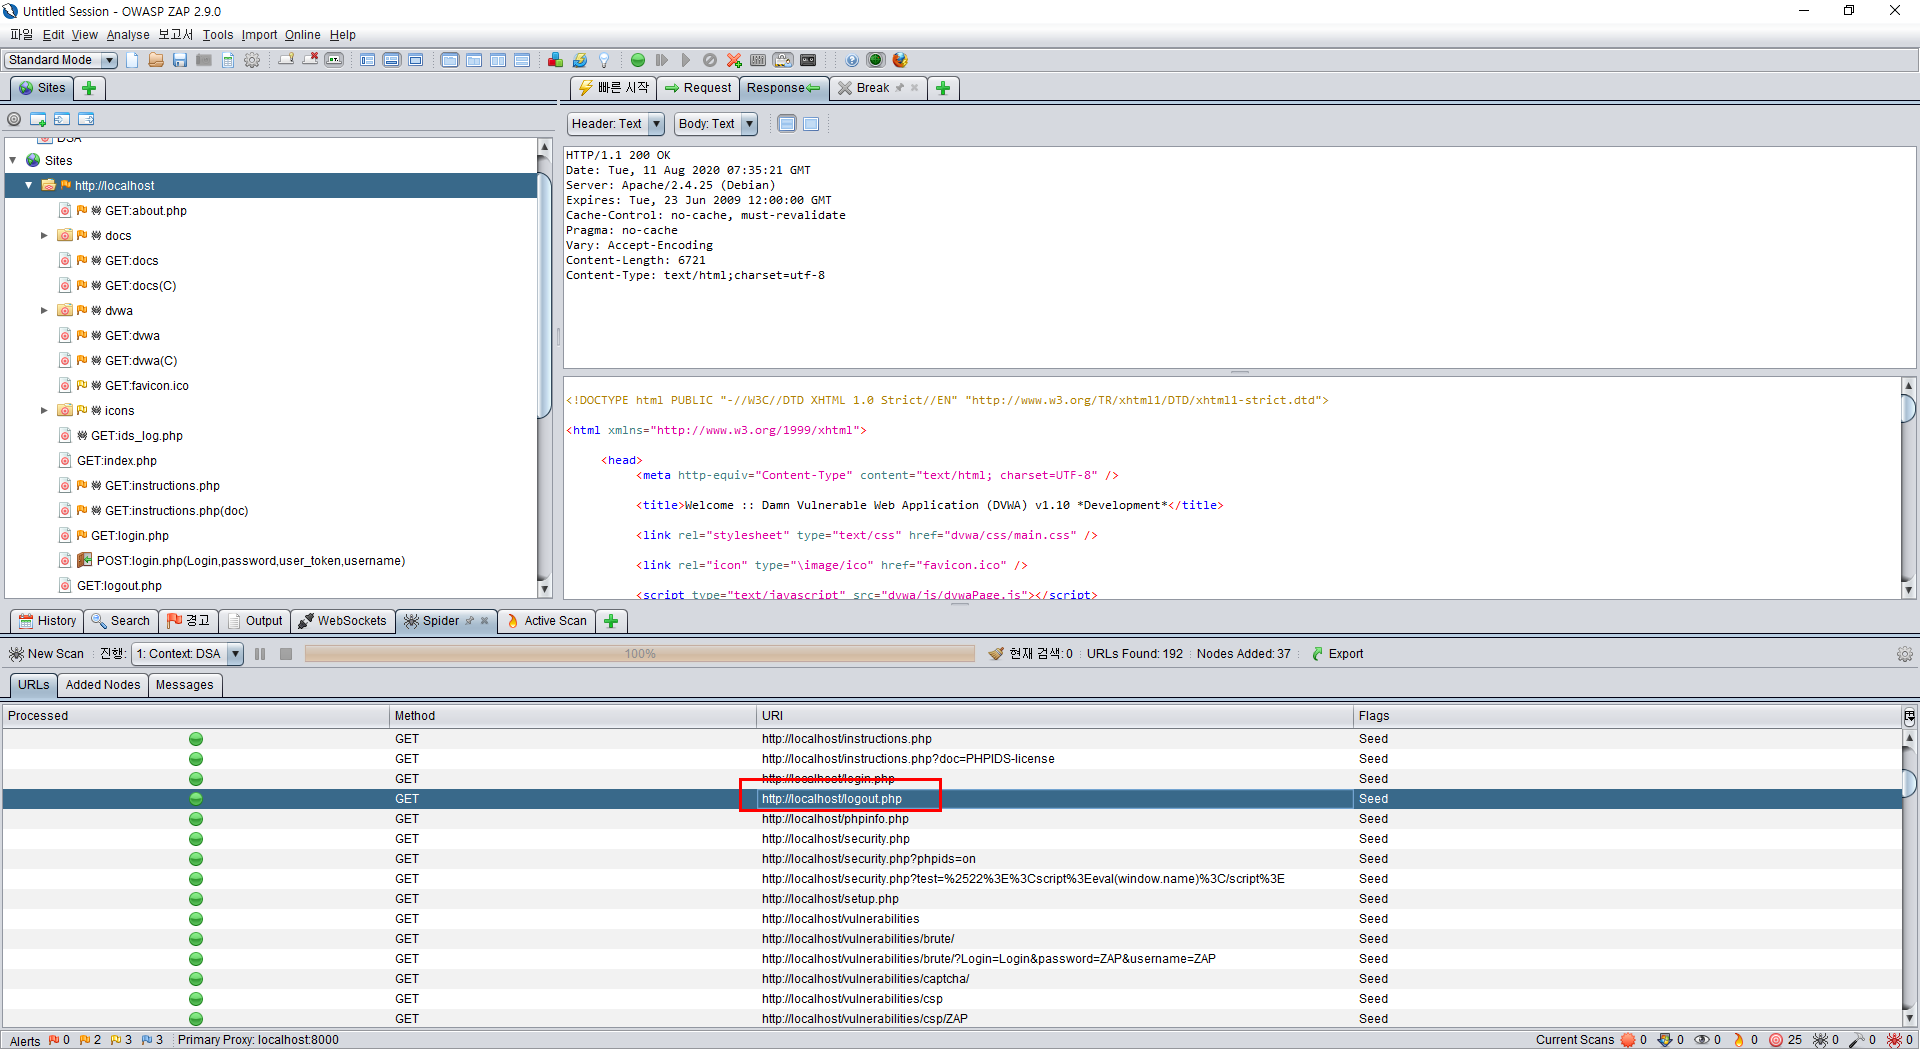Click the Drop request bin icon
1920x1050 pixels.
pos(710,60)
